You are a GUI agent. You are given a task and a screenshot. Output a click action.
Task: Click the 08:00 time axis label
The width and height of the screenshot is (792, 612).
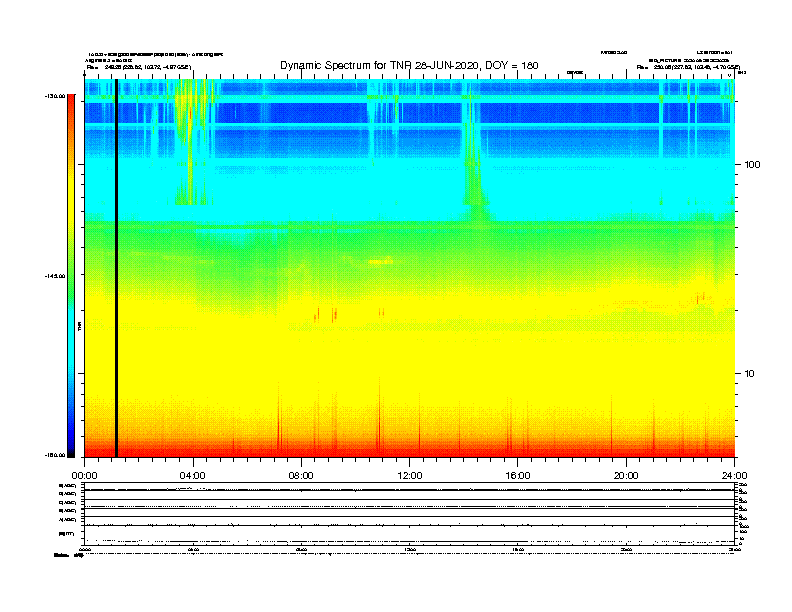[301, 476]
